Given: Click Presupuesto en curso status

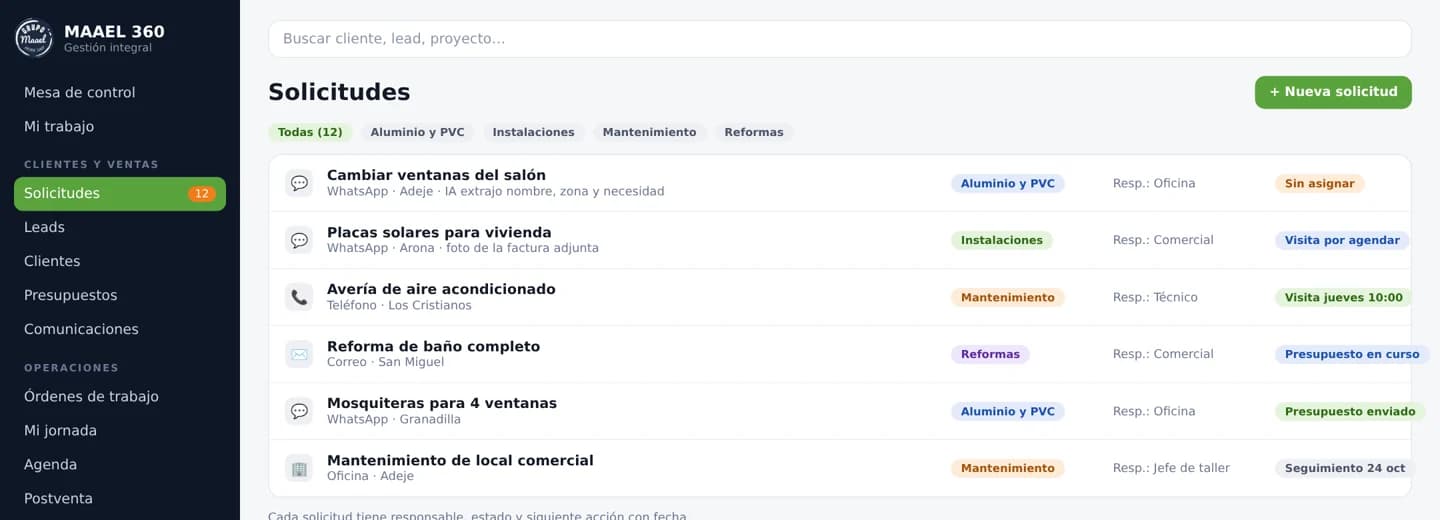Looking at the screenshot, I should (1352, 355).
